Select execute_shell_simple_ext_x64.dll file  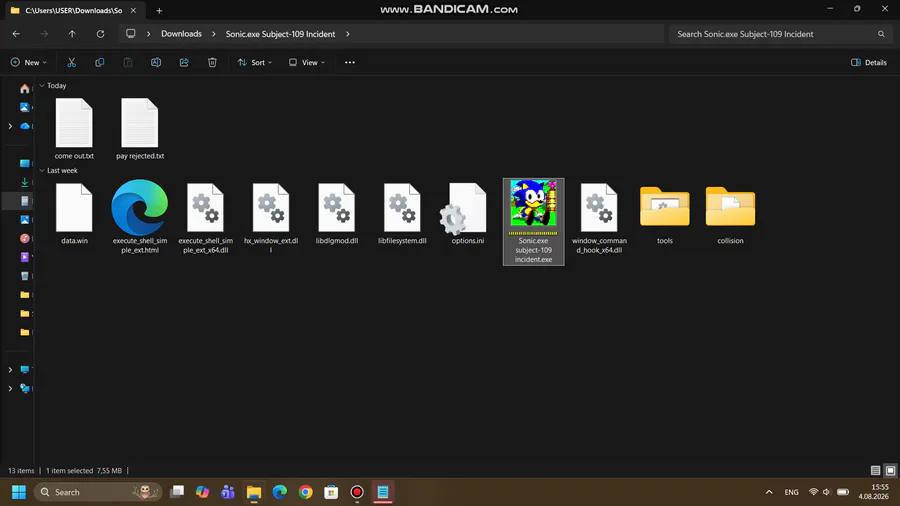[x=205, y=218]
